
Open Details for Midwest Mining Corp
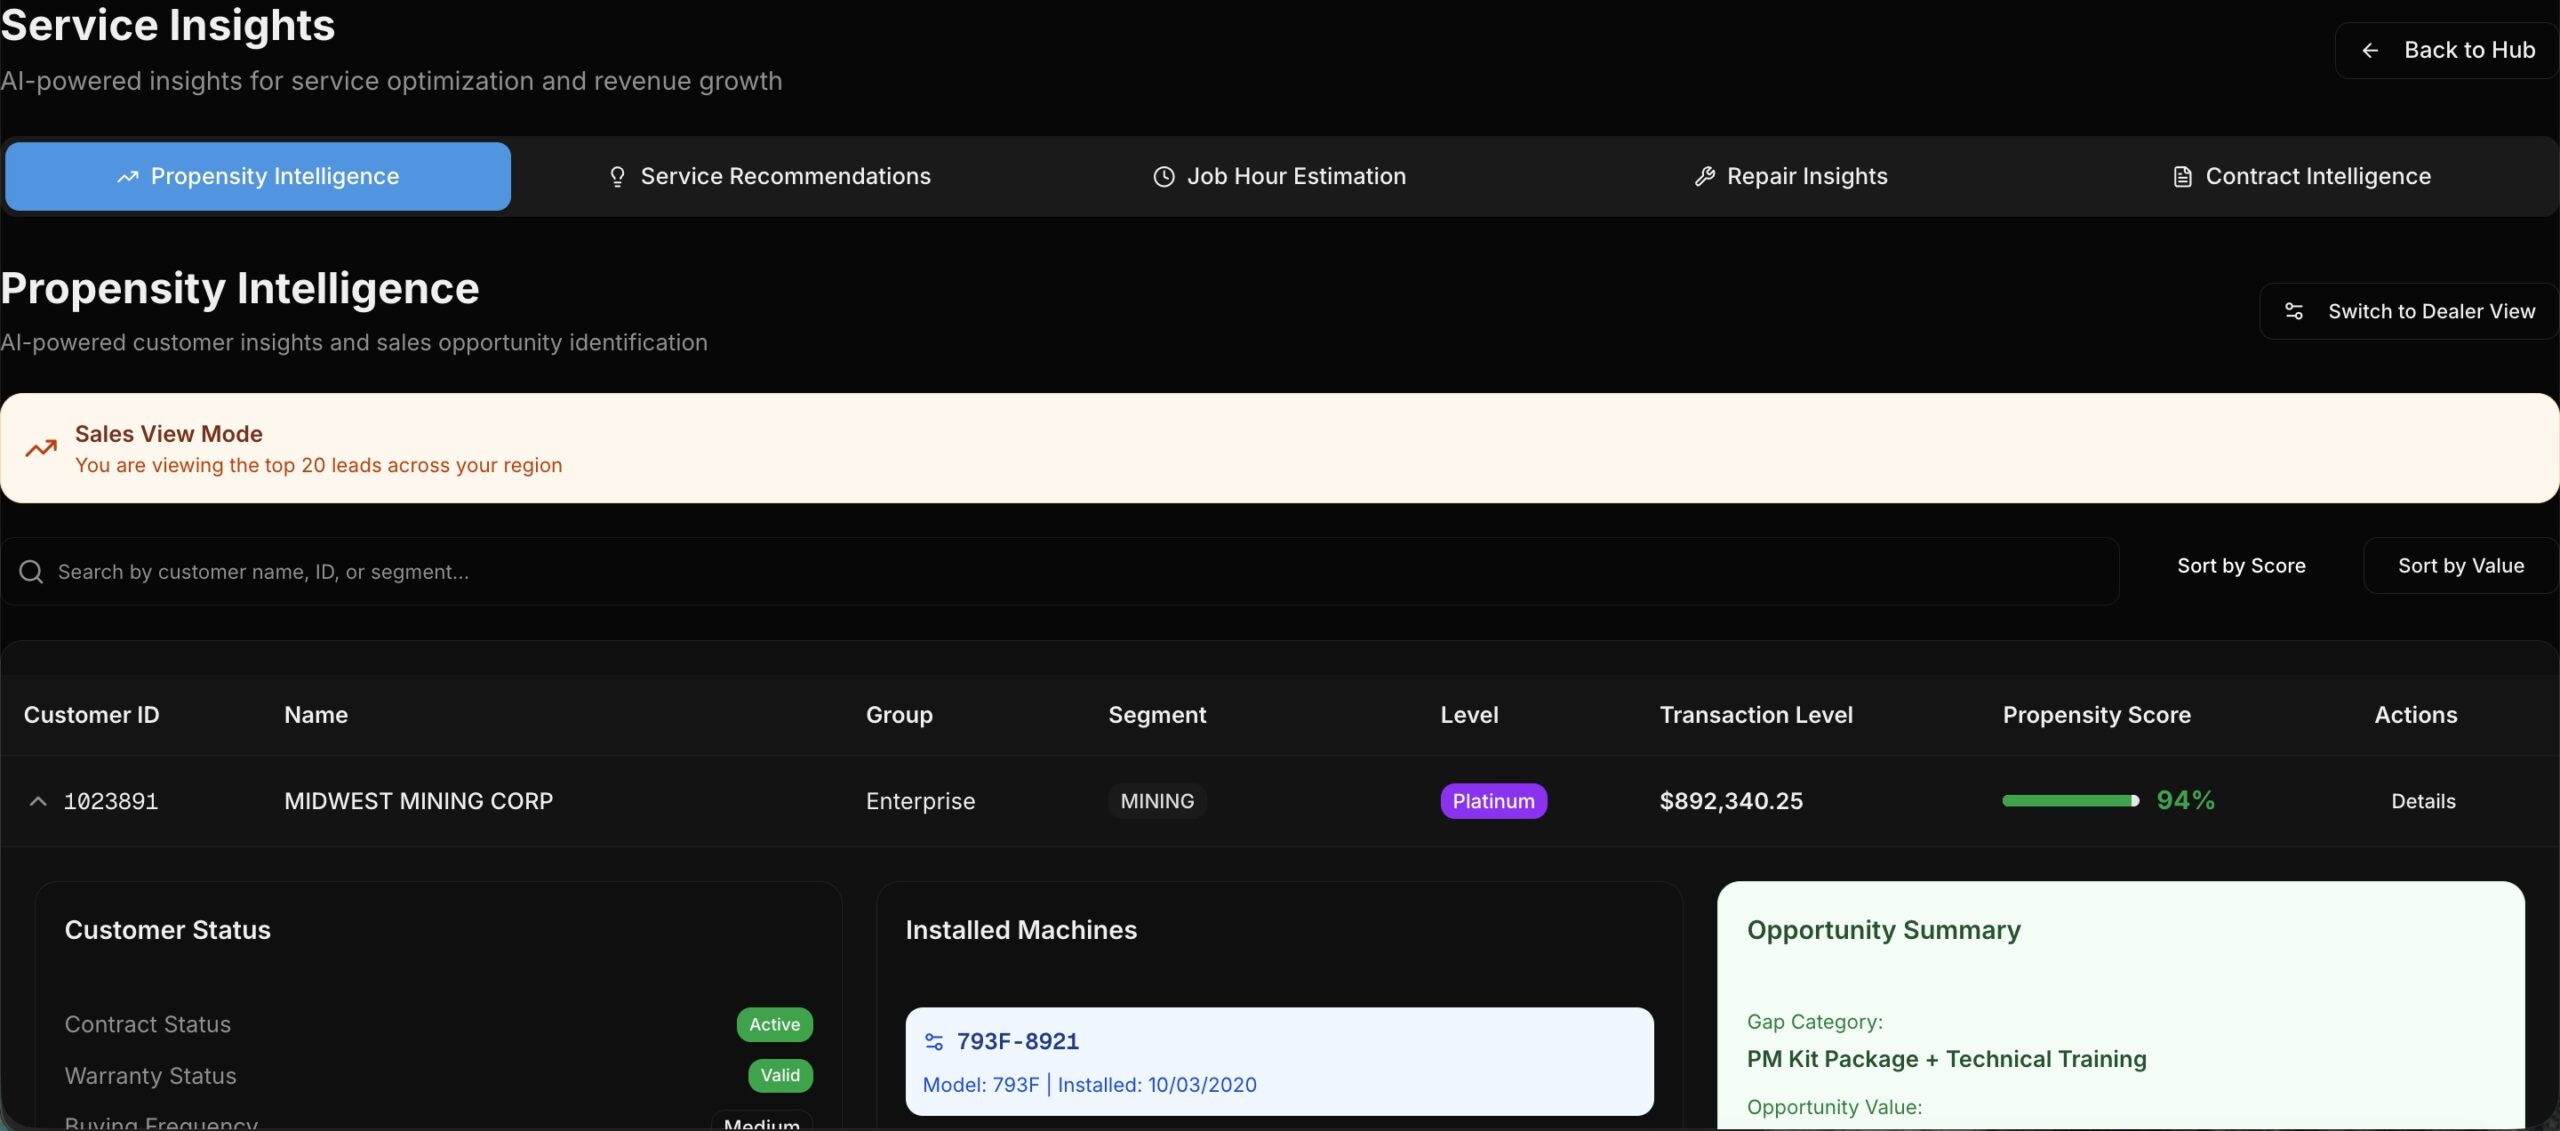coord(2423,801)
